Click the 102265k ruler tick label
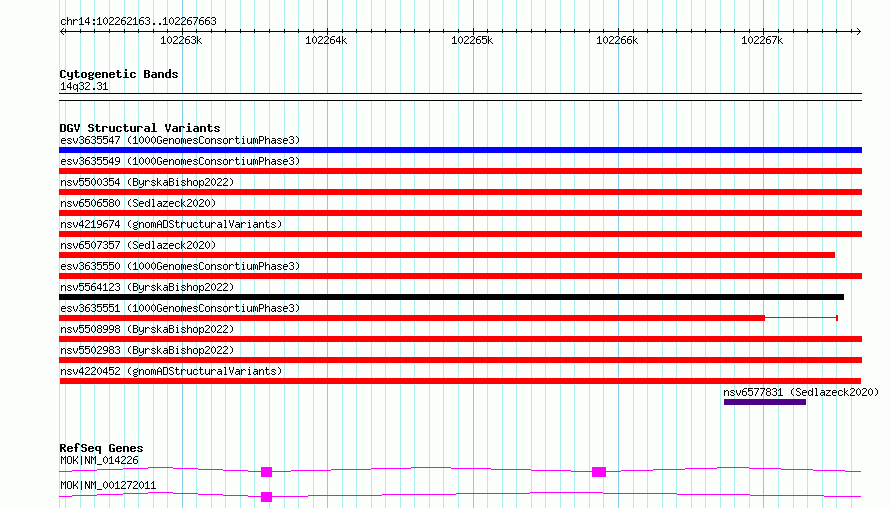 point(472,40)
